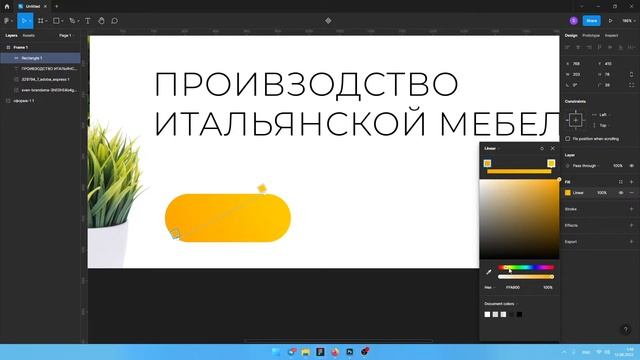Click the hex color value field
The width and height of the screenshot is (640, 360).
click(513, 287)
